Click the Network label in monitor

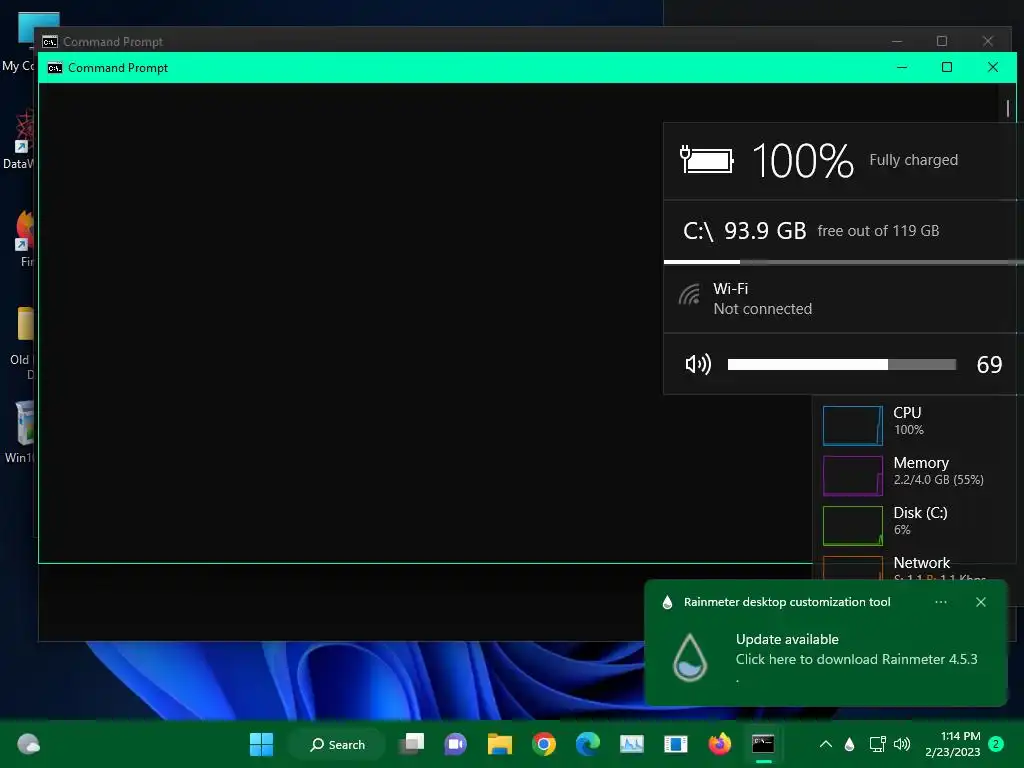[x=921, y=562]
